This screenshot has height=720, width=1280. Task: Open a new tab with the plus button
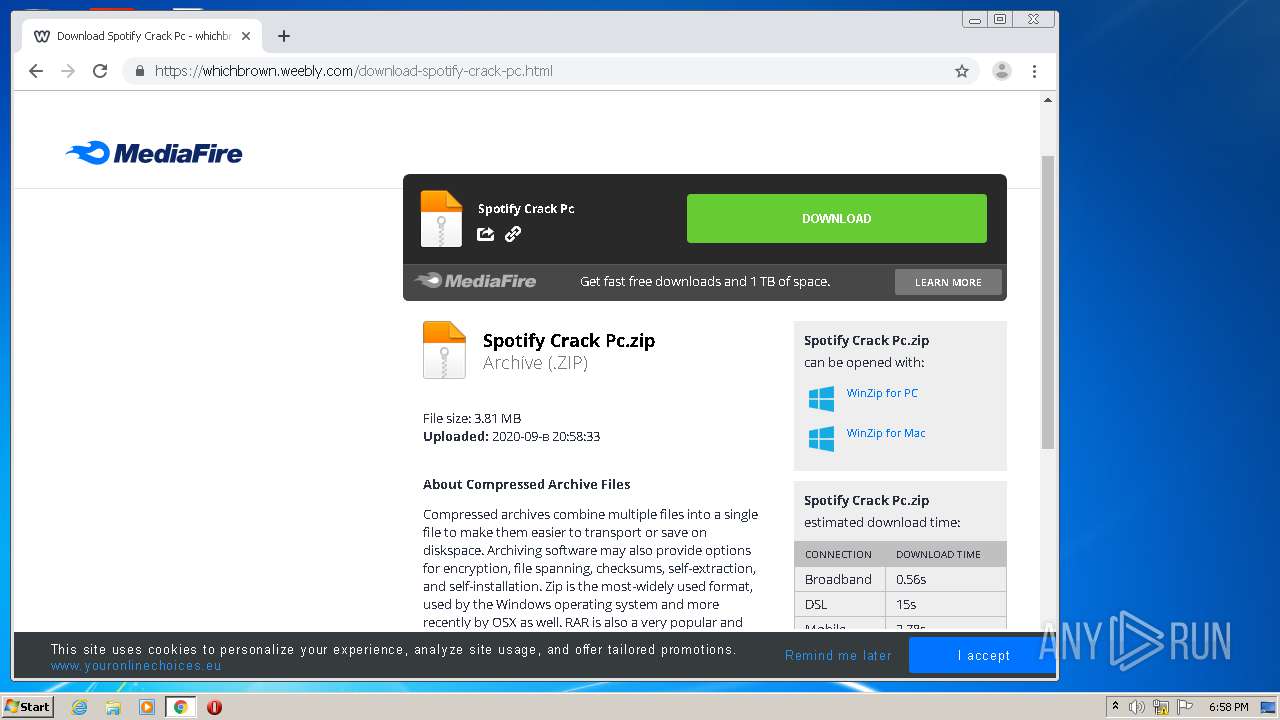pos(284,36)
